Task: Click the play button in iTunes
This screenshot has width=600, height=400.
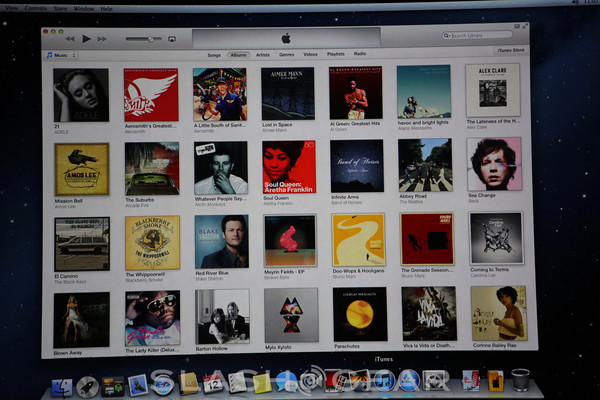Action: tap(86, 39)
